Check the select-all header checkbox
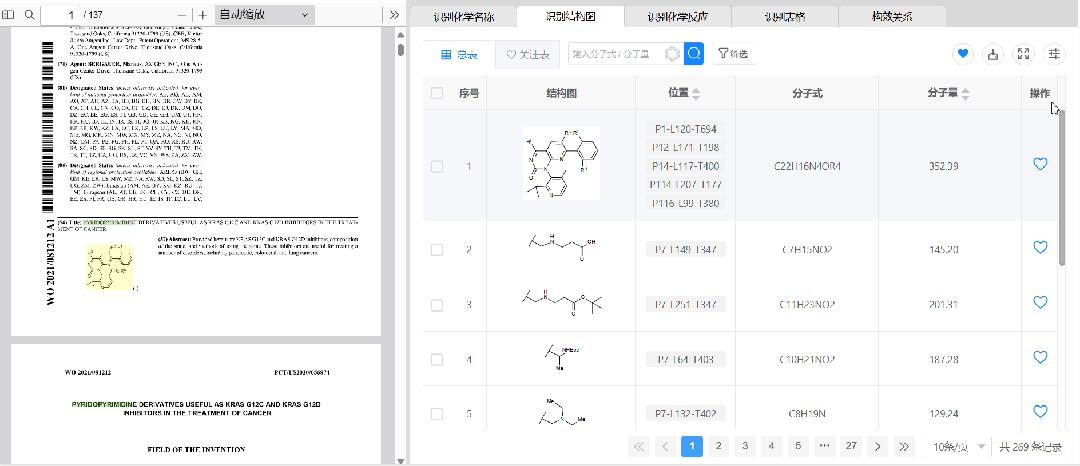Screen dimensions: 1080x466 click(x=437, y=93)
